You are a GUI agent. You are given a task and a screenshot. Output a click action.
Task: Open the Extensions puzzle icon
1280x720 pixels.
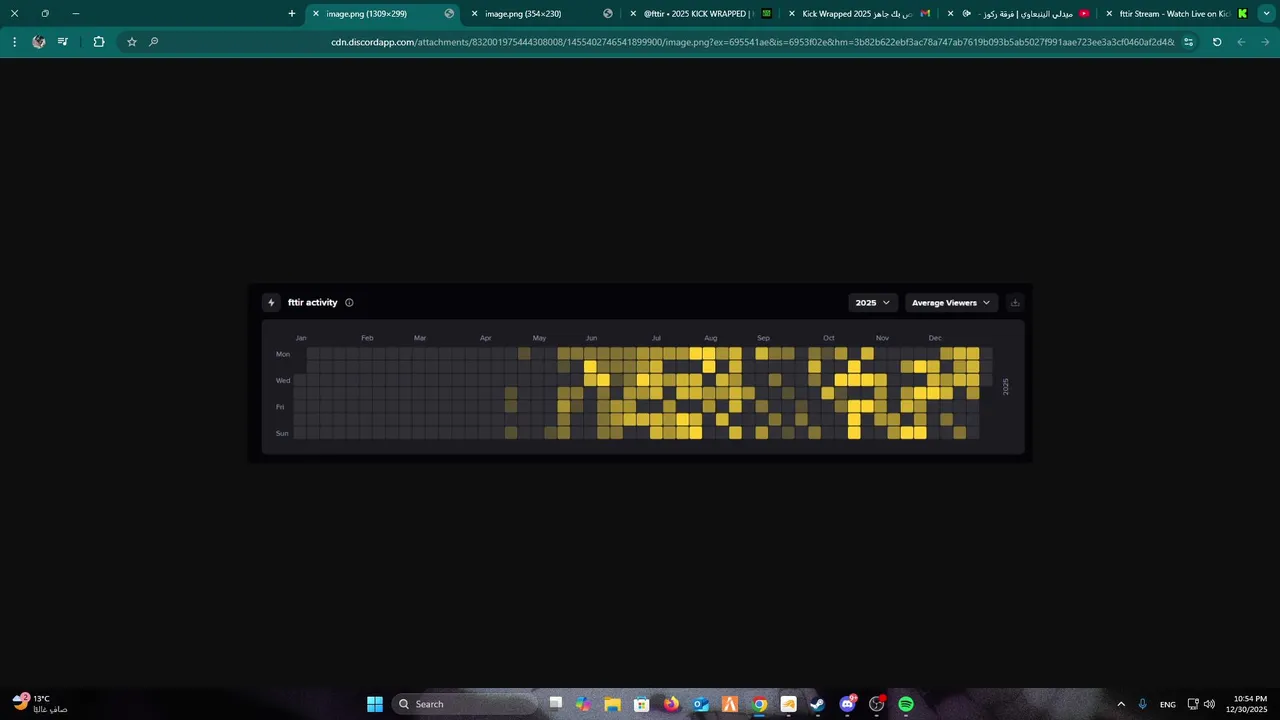pyautogui.click(x=98, y=42)
